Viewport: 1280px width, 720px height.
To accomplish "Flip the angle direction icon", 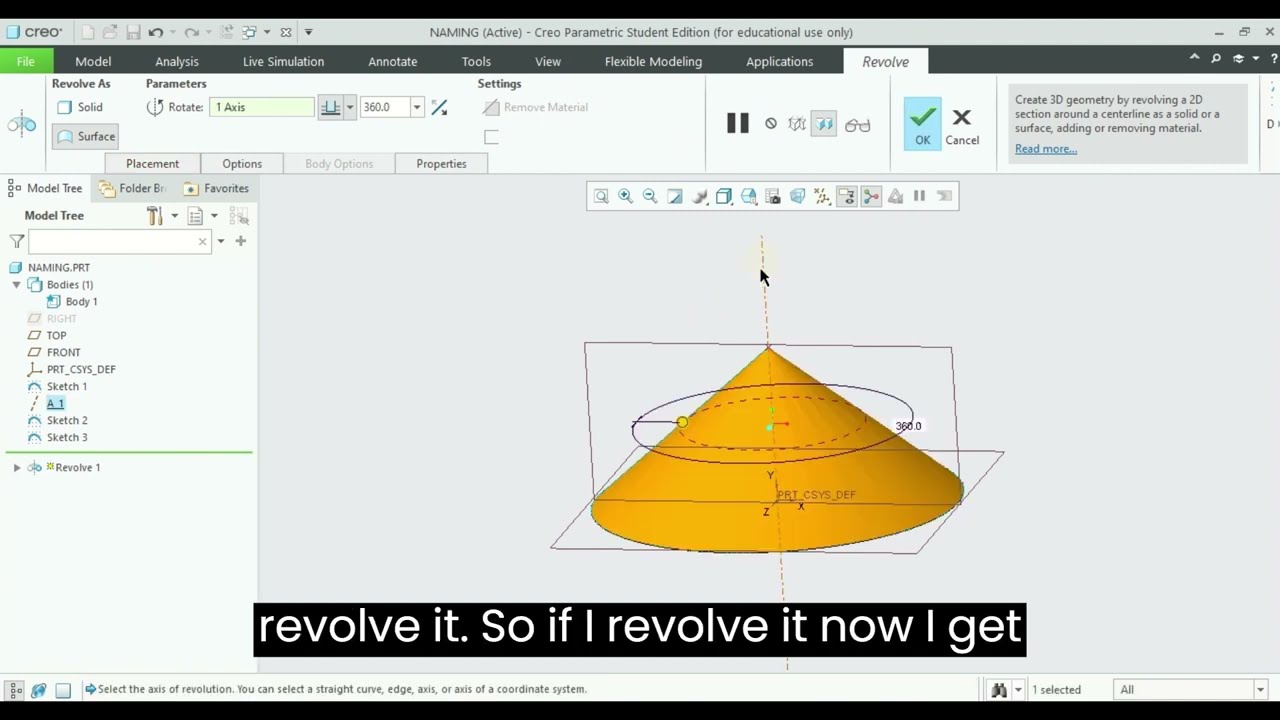I will (x=439, y=107).
